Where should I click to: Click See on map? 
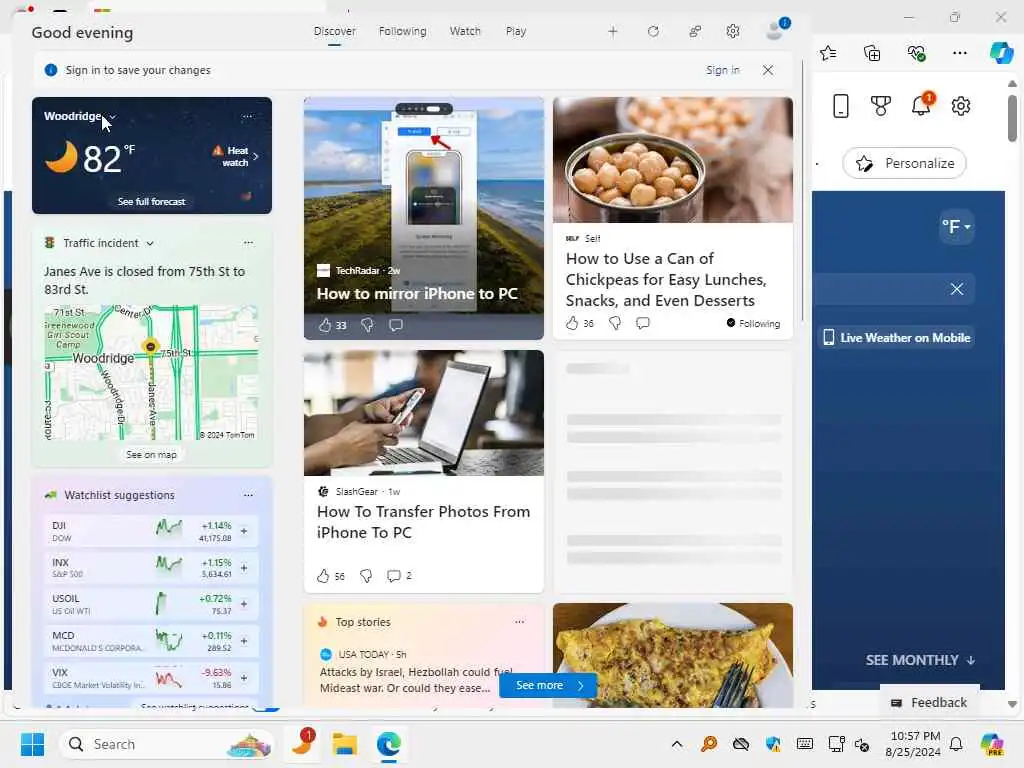[x=152, y=455]
